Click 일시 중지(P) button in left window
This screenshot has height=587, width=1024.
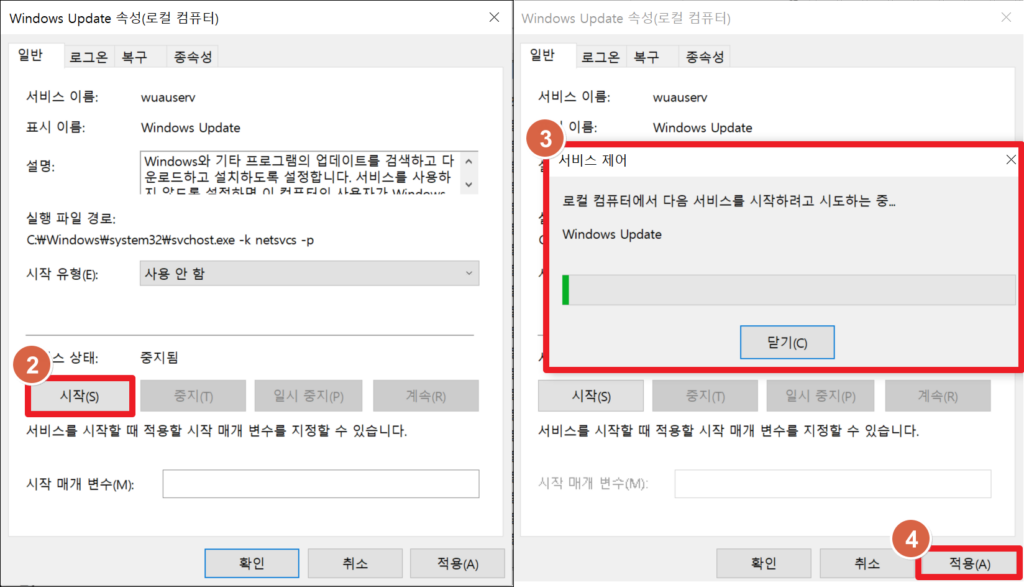308,396
